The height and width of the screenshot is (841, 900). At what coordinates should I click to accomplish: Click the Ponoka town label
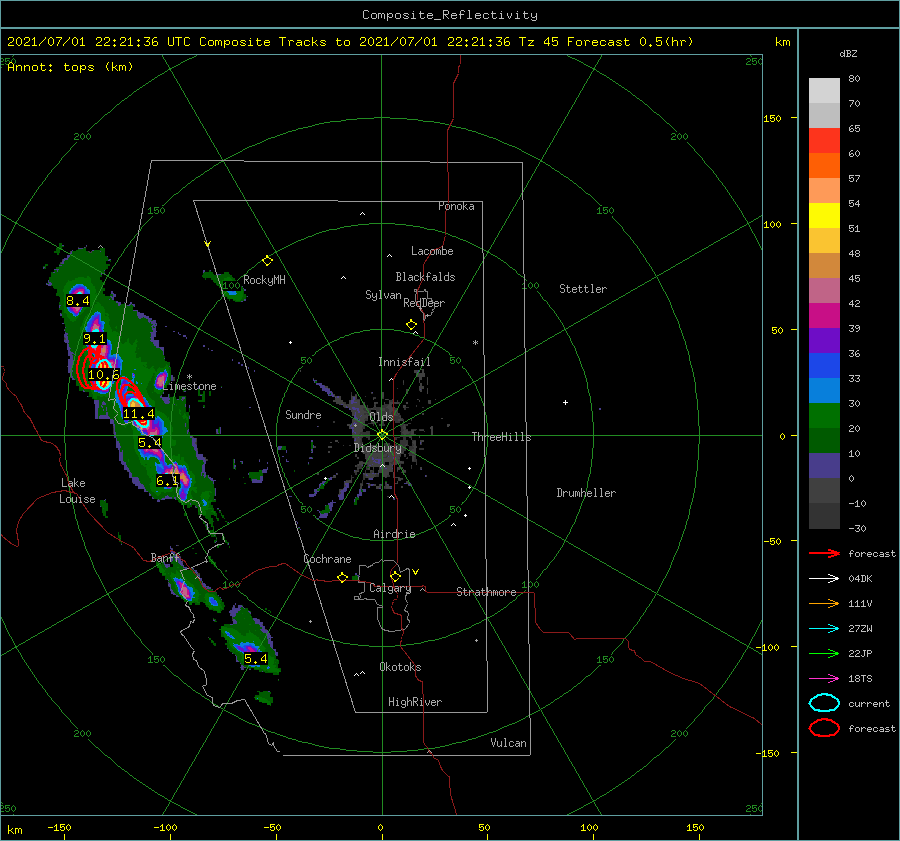click(x=456, y=206)
